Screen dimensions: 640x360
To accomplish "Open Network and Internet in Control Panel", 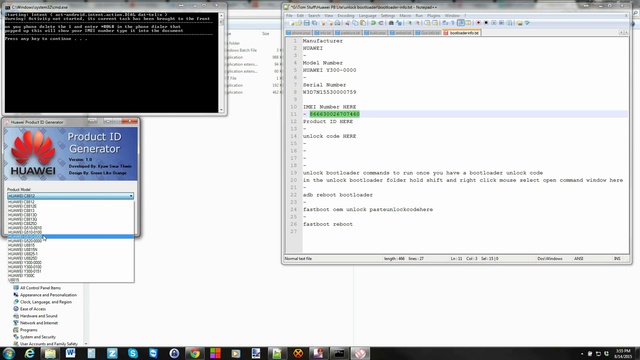I will 39,323.
